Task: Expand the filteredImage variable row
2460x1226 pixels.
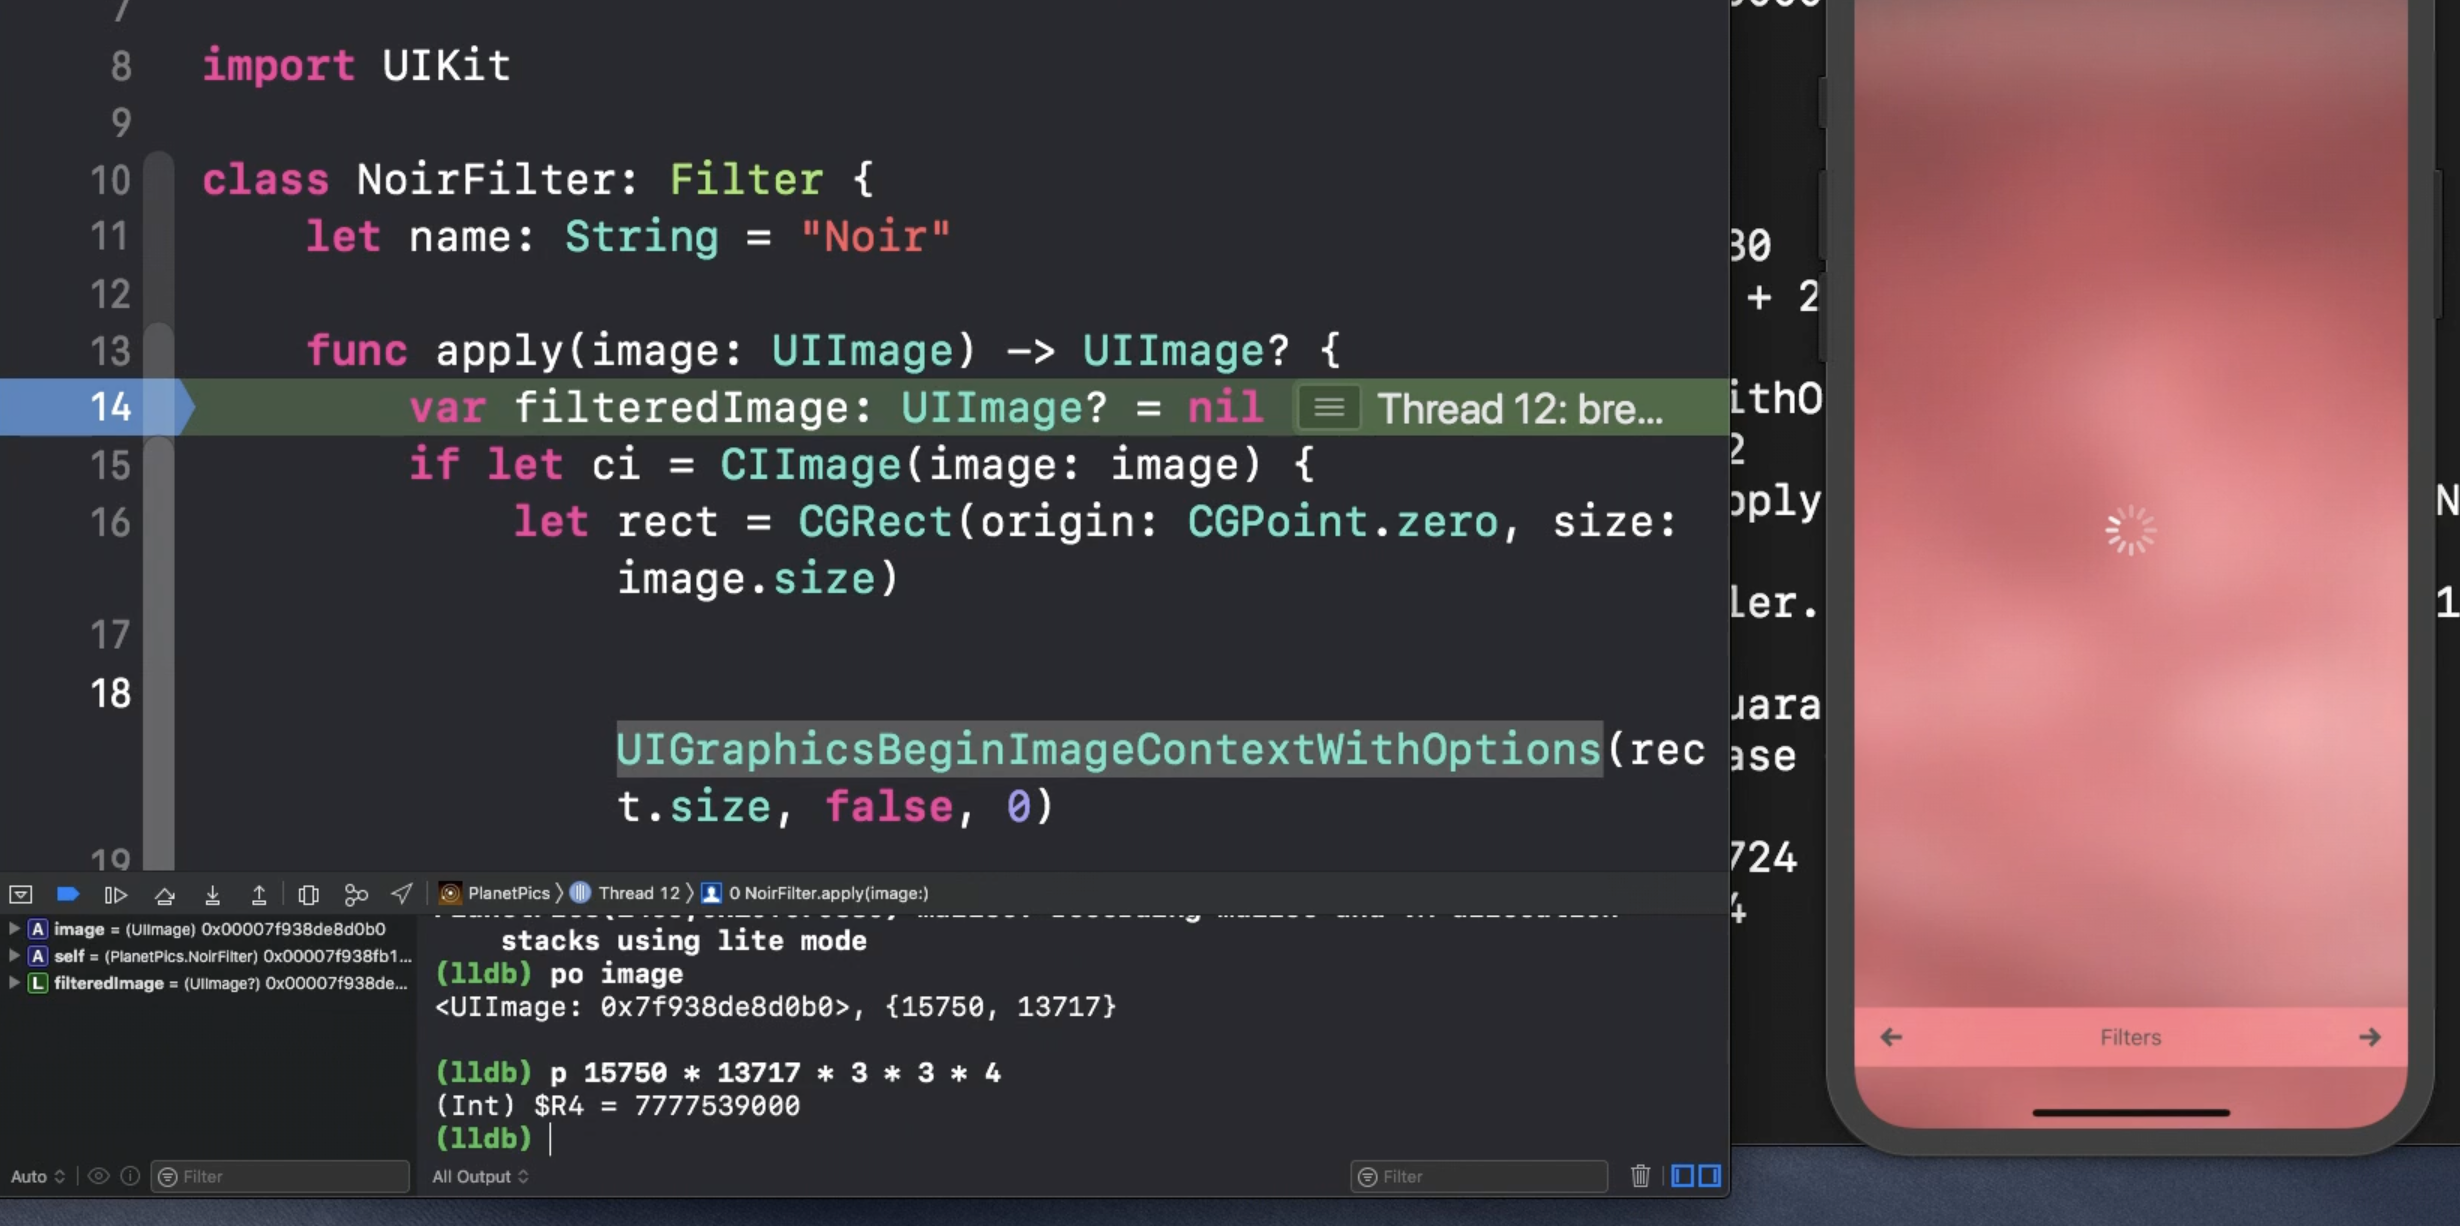Action: (x=14, y=983)
